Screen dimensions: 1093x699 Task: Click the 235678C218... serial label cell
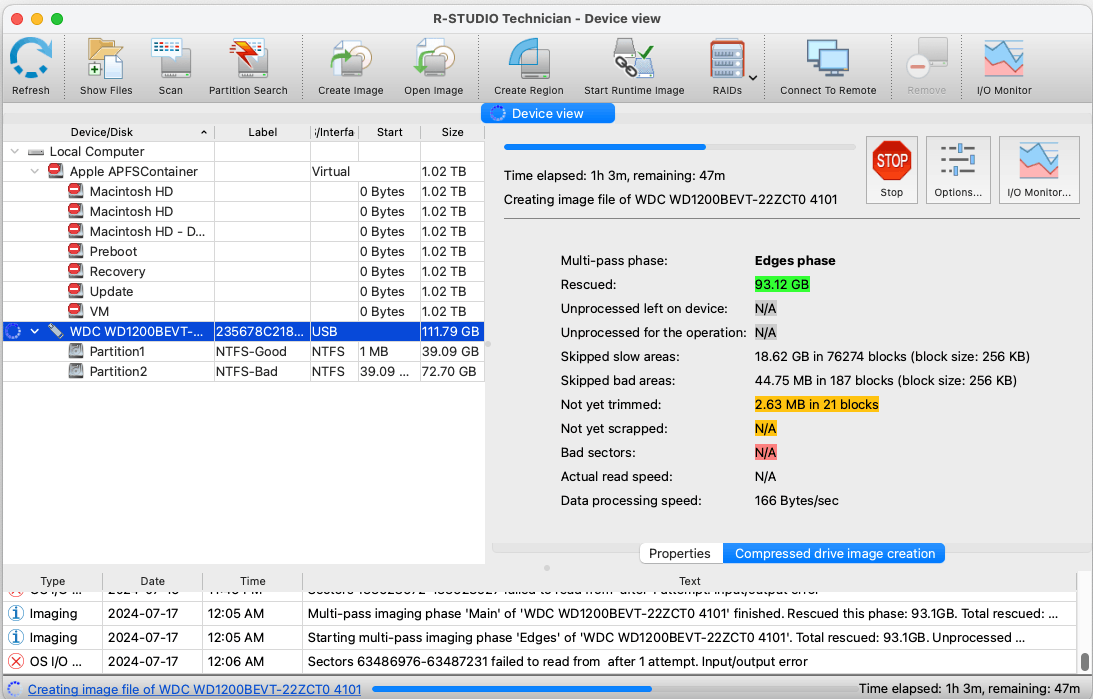(262, 331)
